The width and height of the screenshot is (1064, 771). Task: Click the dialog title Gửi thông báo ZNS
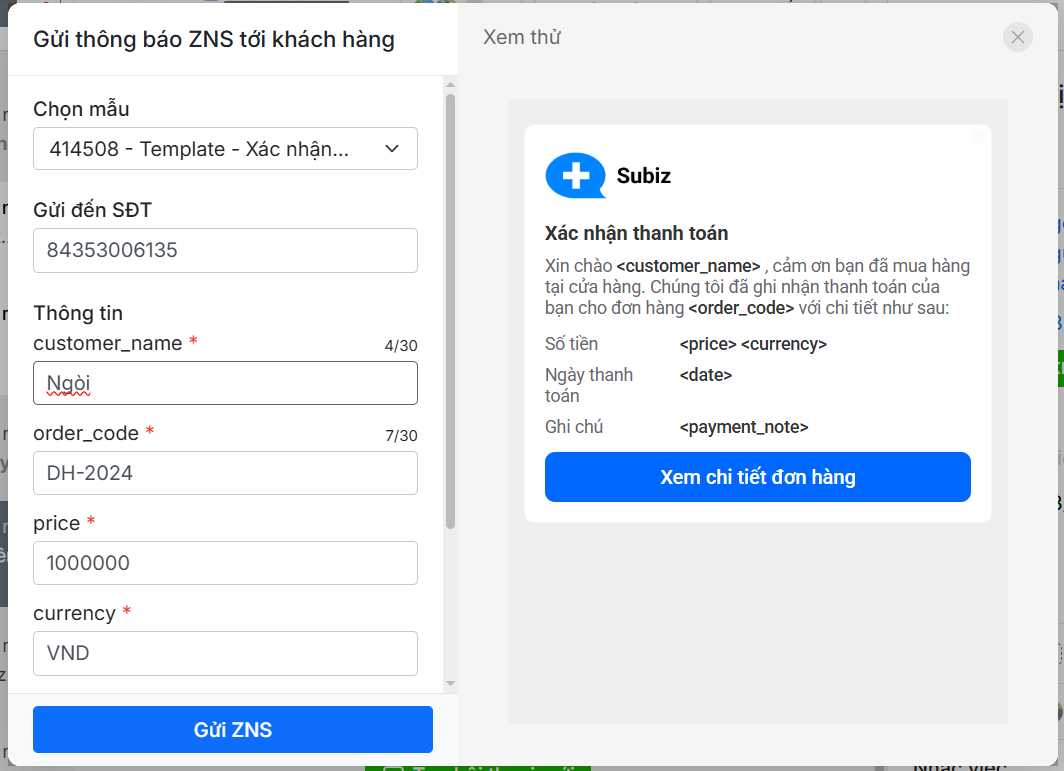214,40
